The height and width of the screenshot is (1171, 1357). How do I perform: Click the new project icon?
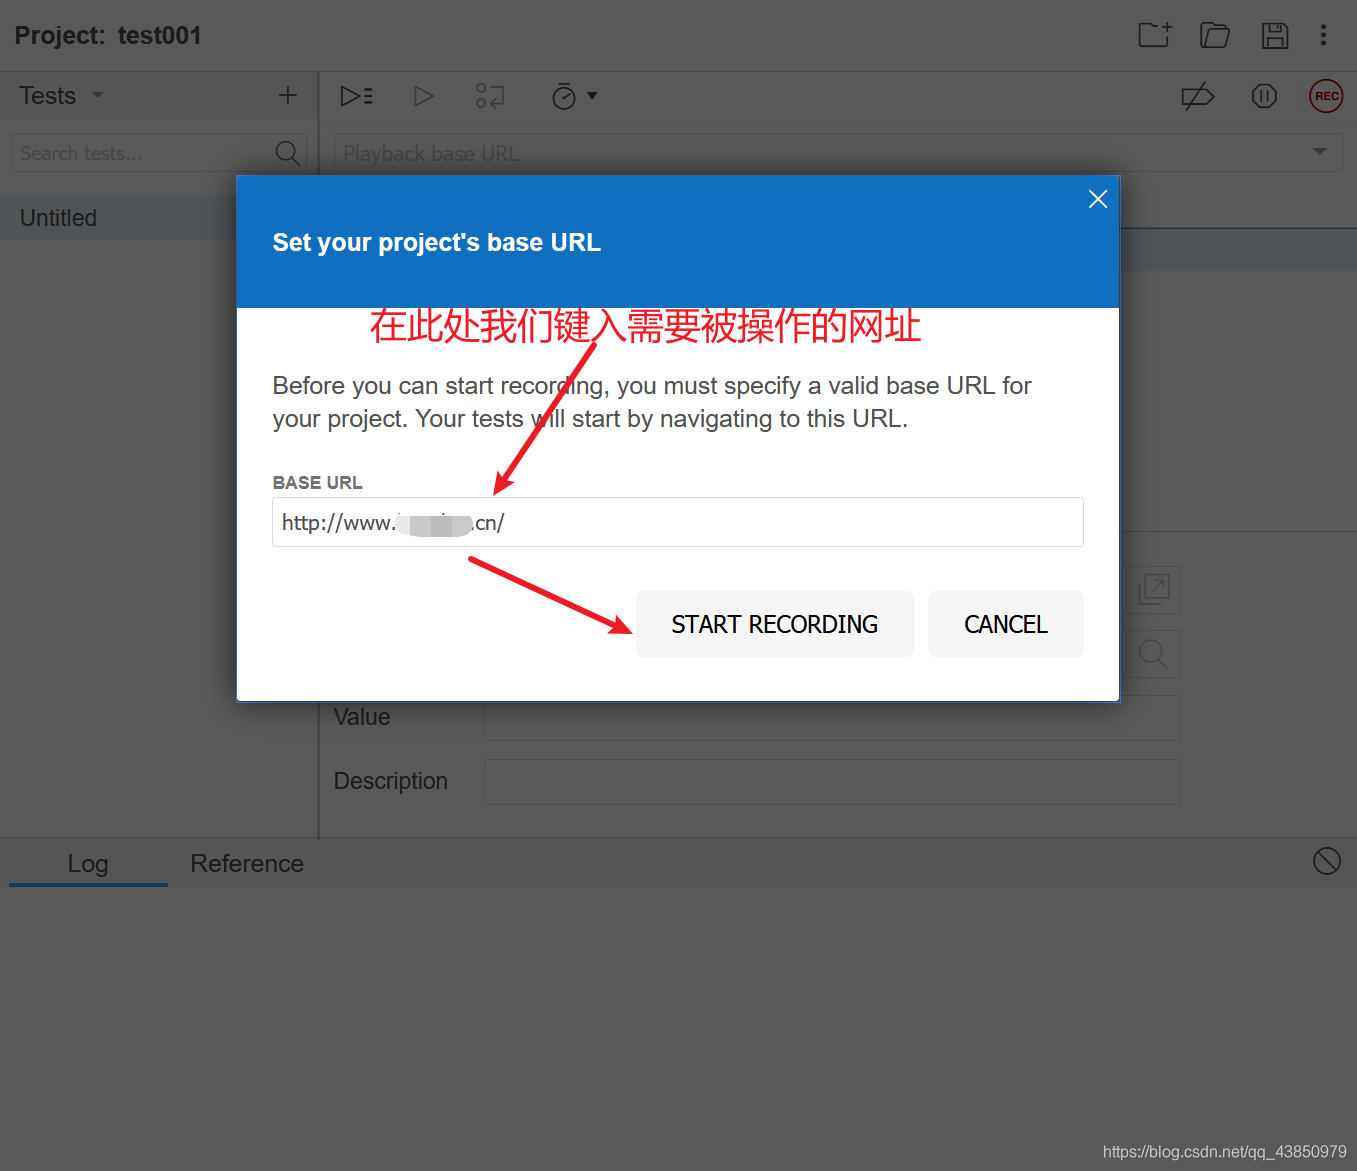tap(1155, 35)
